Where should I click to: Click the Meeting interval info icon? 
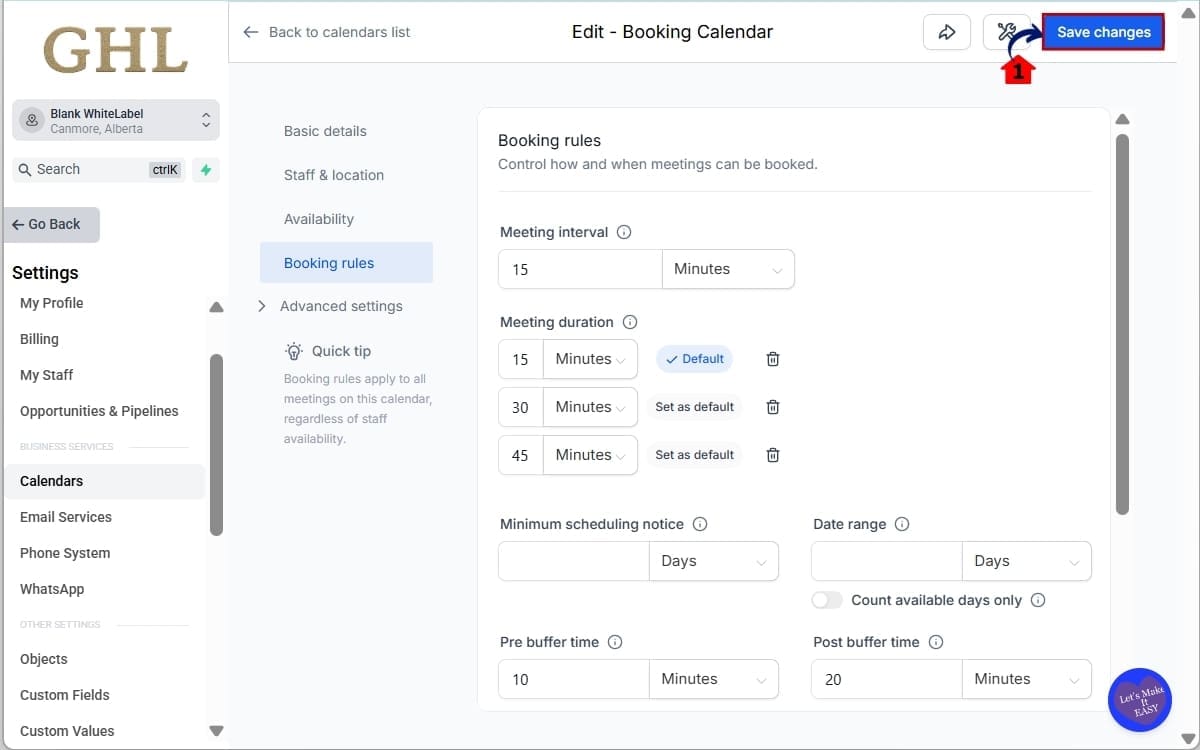coord(624,232)
